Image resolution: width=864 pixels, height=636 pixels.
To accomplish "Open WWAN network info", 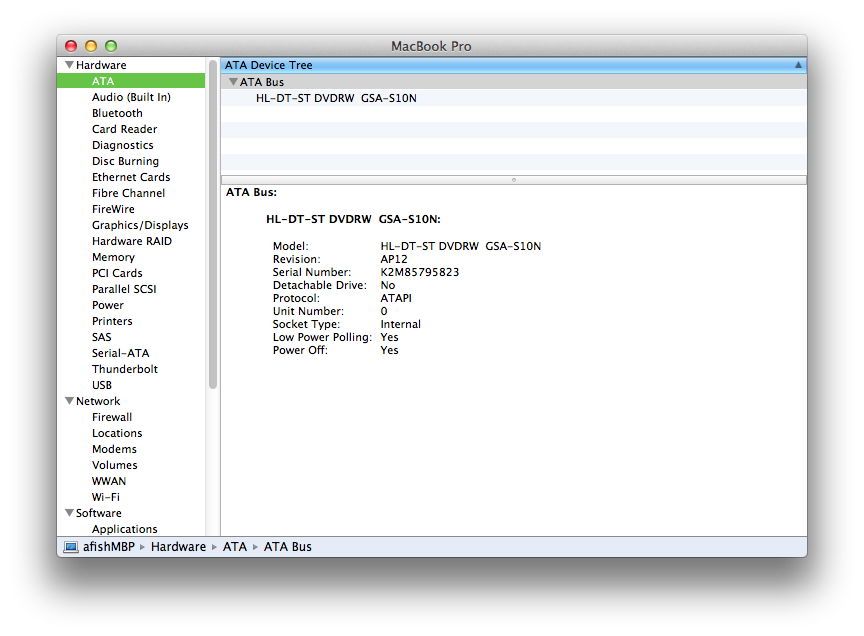I will (109, 481).
